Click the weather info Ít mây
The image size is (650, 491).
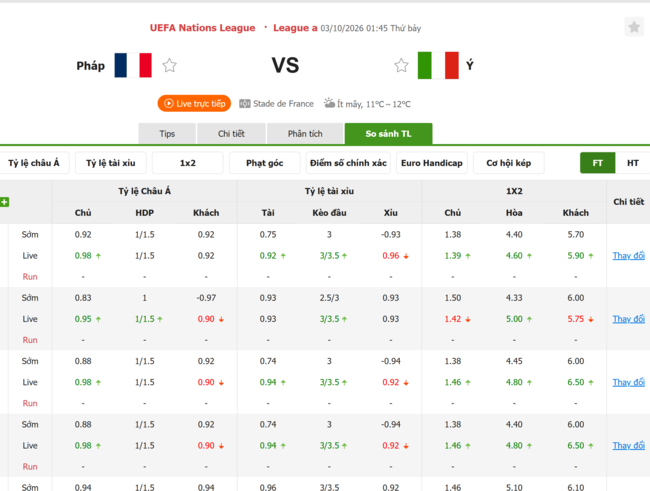coord(368,104)
